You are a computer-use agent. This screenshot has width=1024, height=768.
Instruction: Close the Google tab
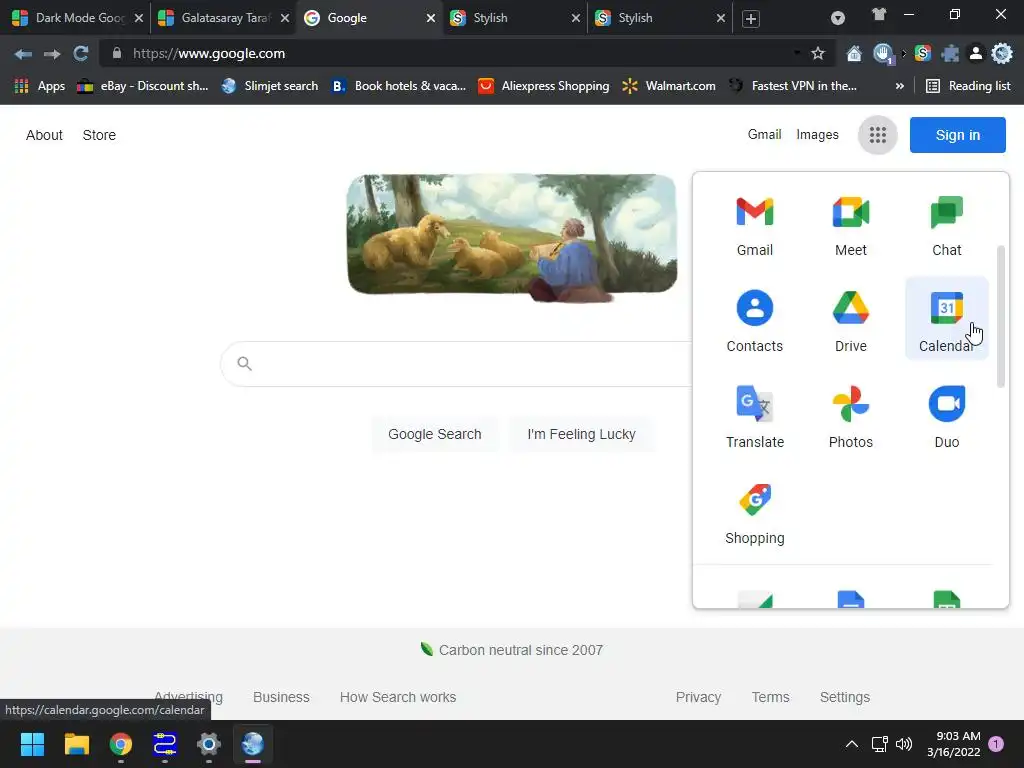[x=430, y=18]
